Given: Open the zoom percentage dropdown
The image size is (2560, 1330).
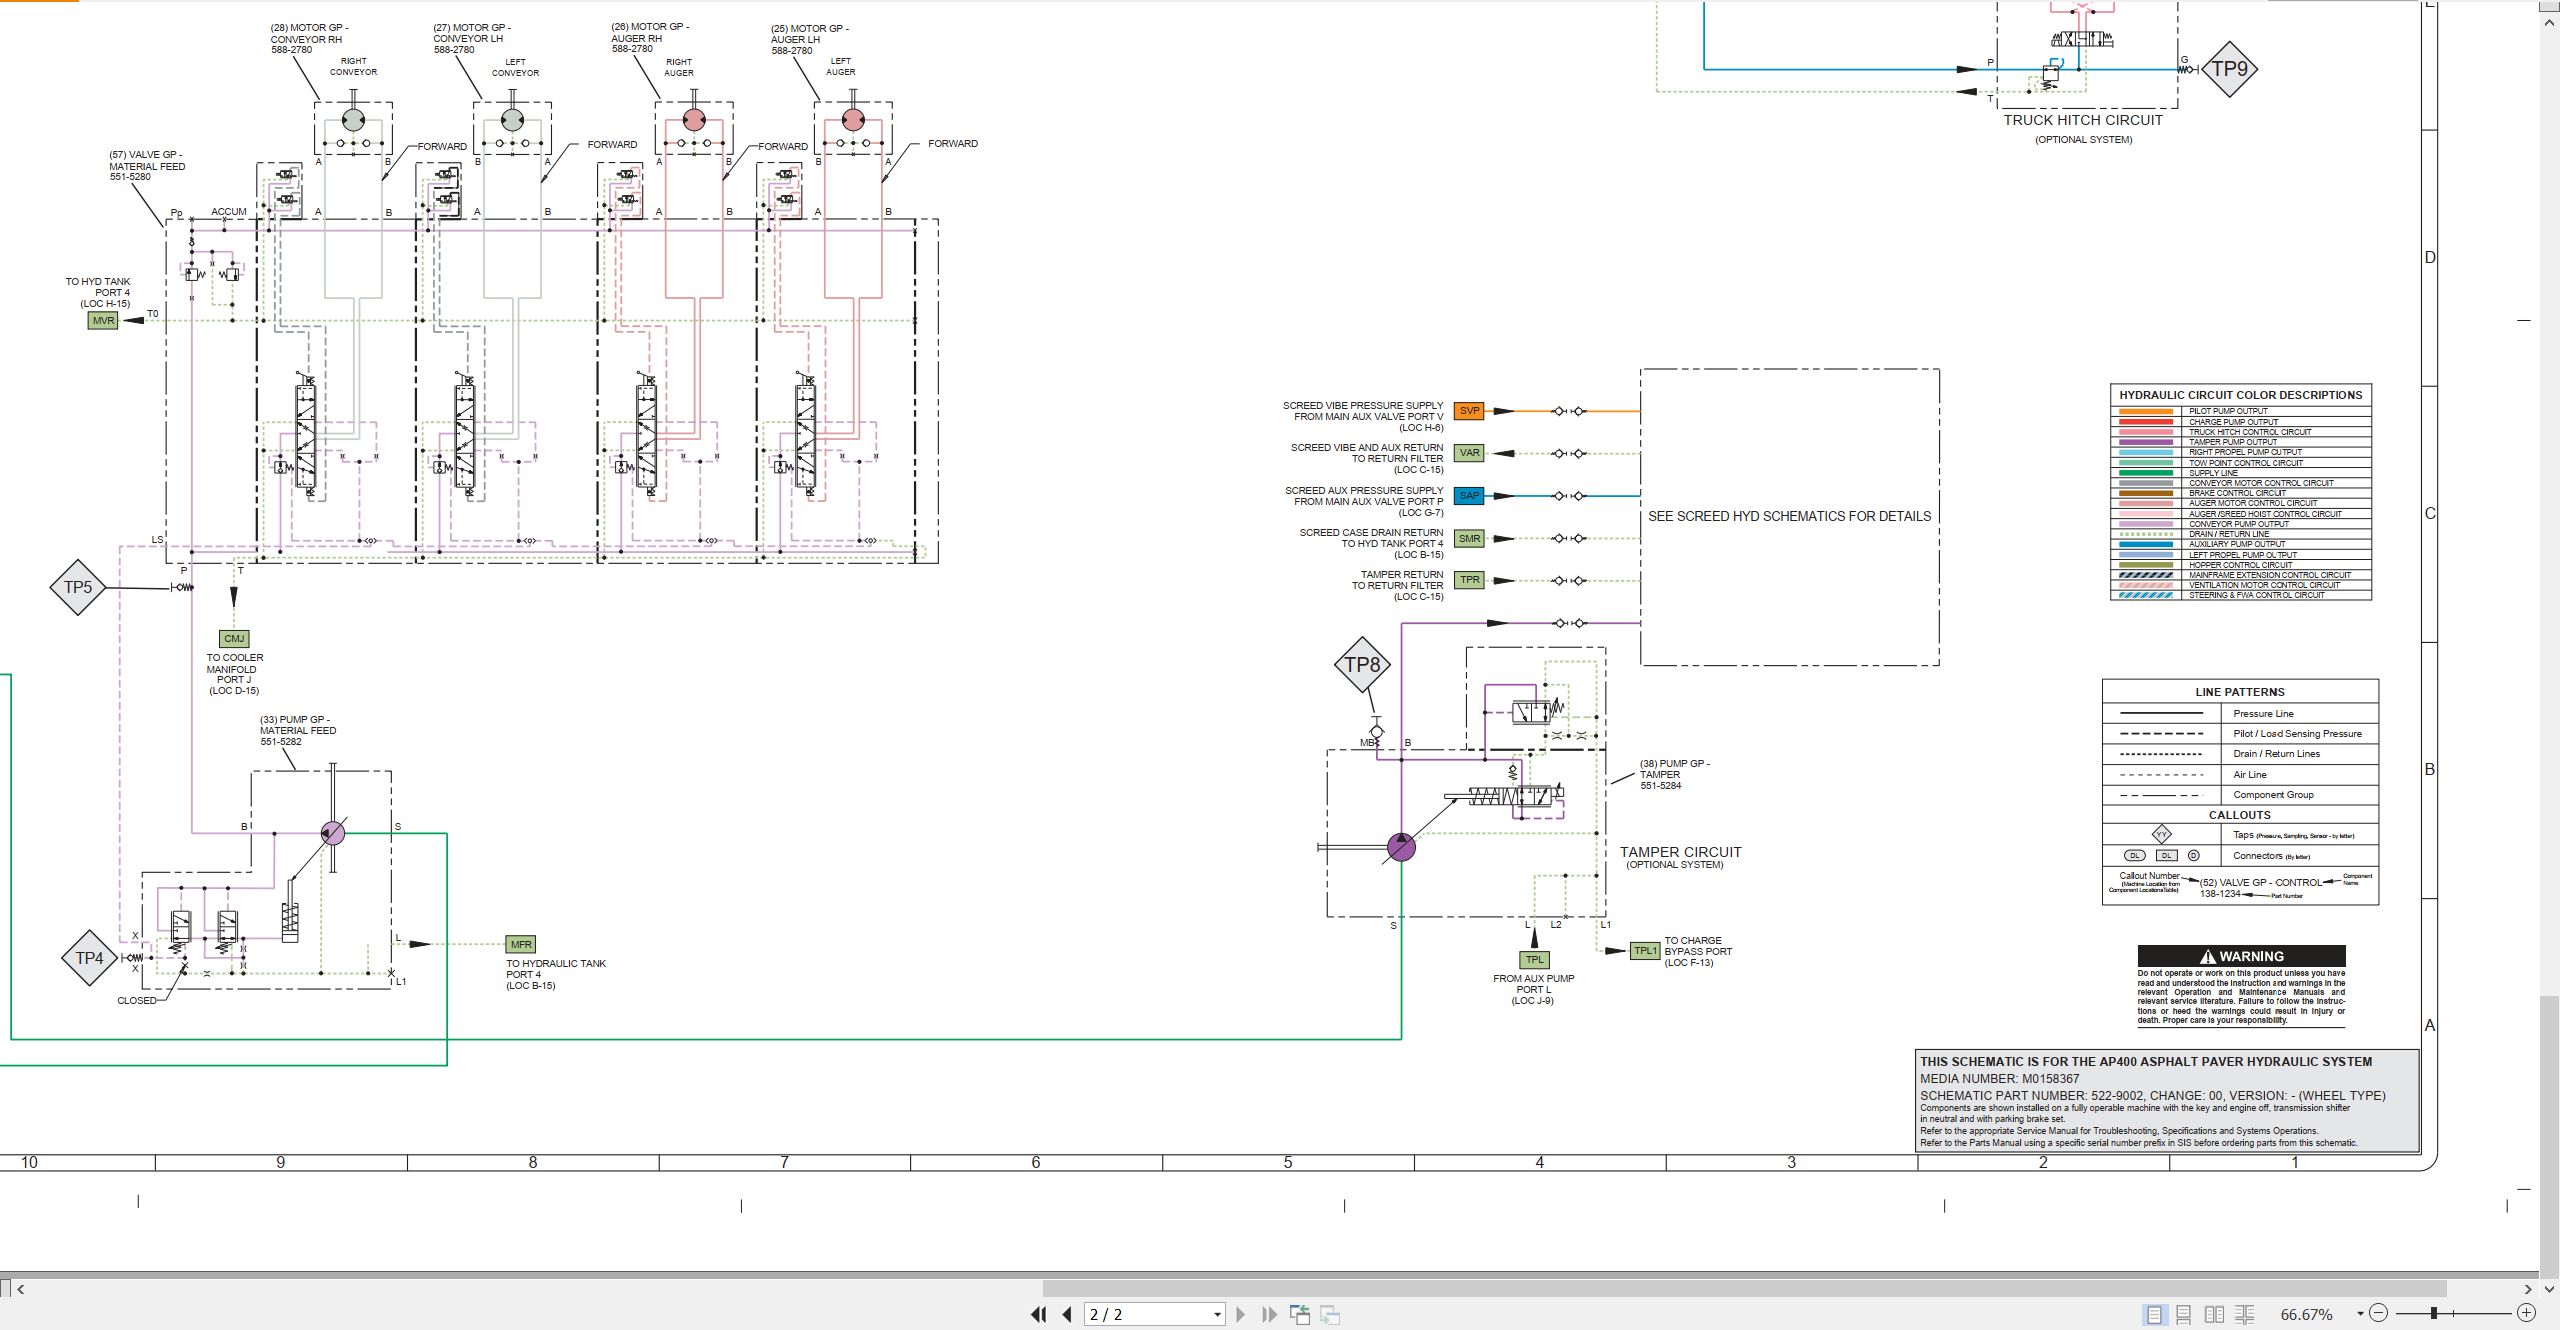Looking at the screenshot, I should (2360, 1314).
